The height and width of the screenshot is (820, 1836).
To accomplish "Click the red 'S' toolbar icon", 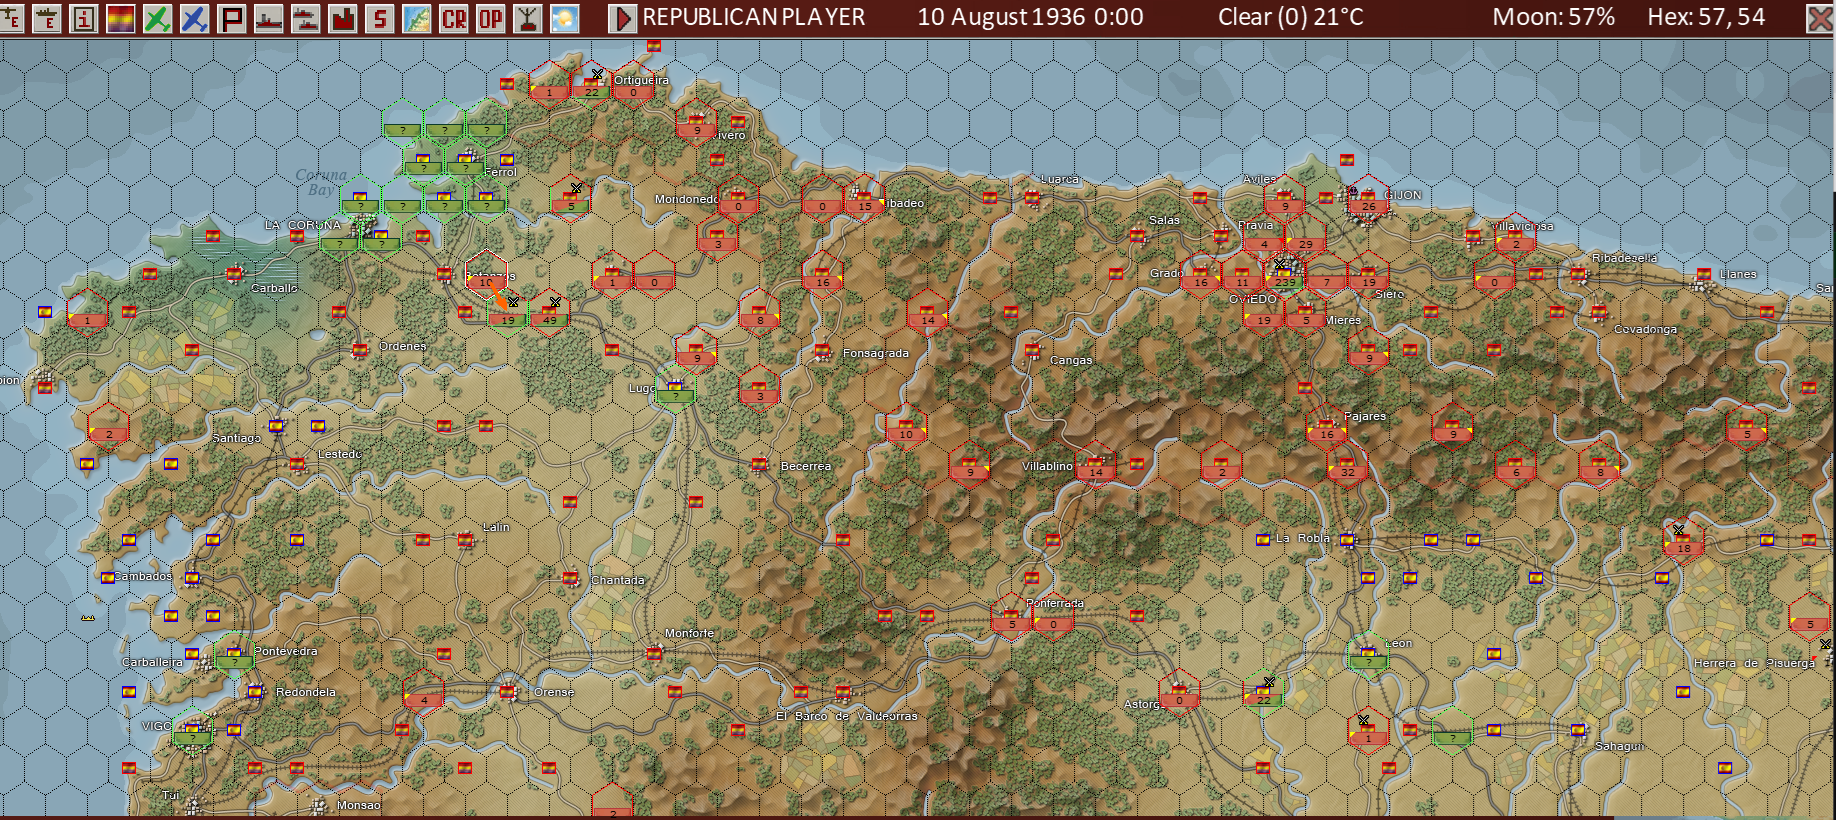I will coord(380,18).
